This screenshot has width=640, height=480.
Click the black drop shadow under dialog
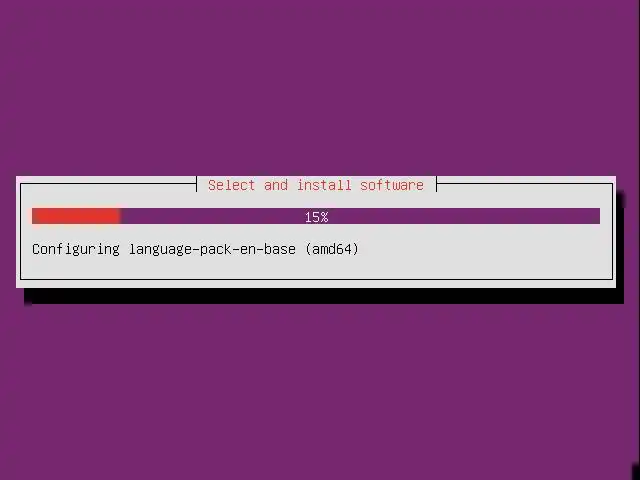[x=324, y=296]
